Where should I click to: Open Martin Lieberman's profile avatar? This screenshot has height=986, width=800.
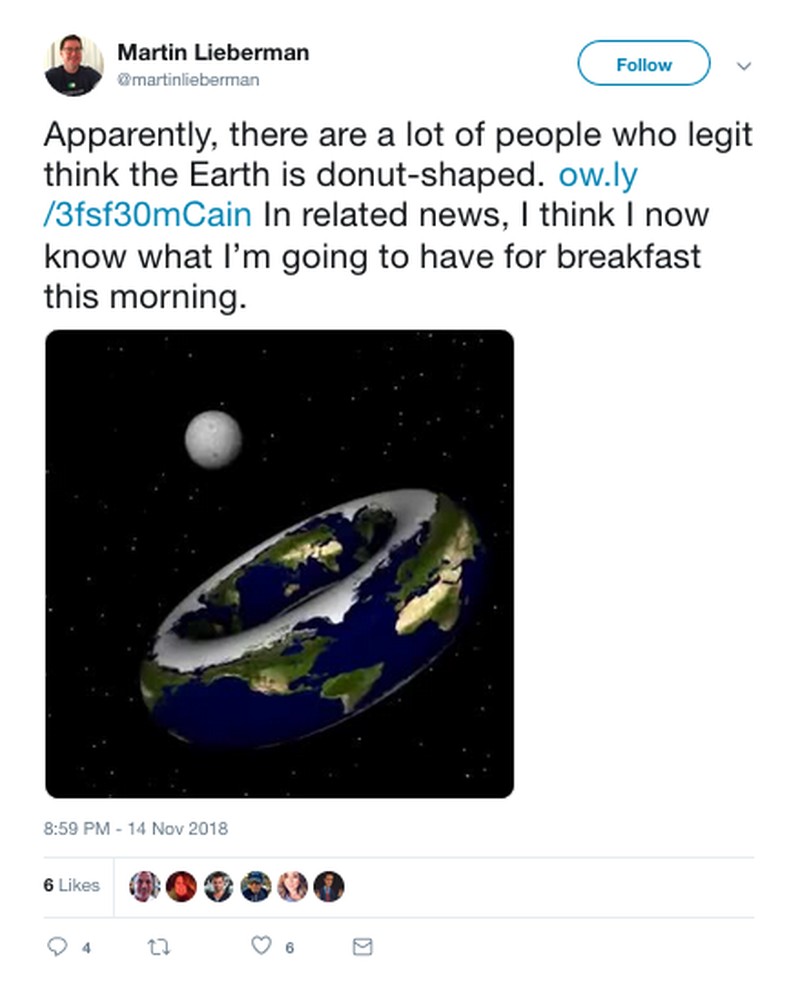coord(73,65)
